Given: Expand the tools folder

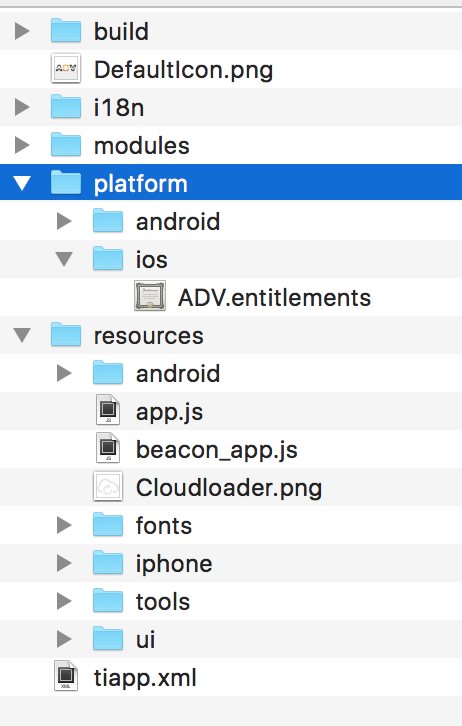Looking at the screenshot, I should pos(64,601).
